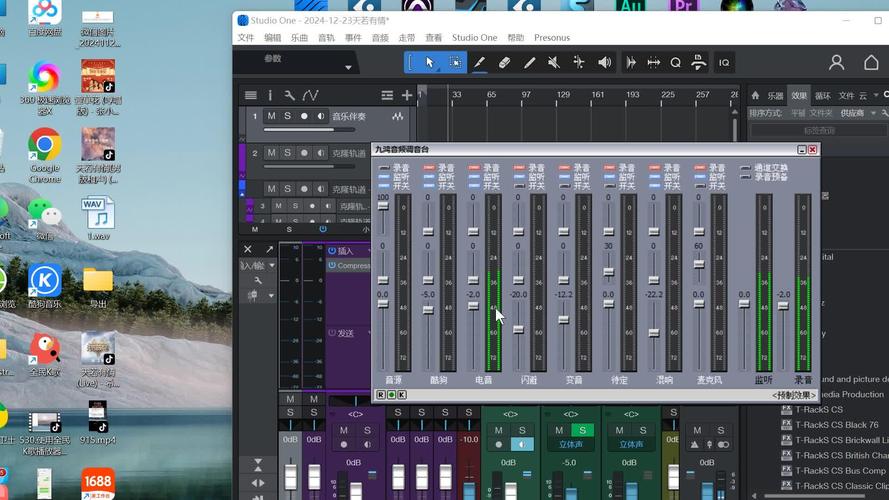
Task: Click the K icon in mixer footer
Action: pos(401,395)
